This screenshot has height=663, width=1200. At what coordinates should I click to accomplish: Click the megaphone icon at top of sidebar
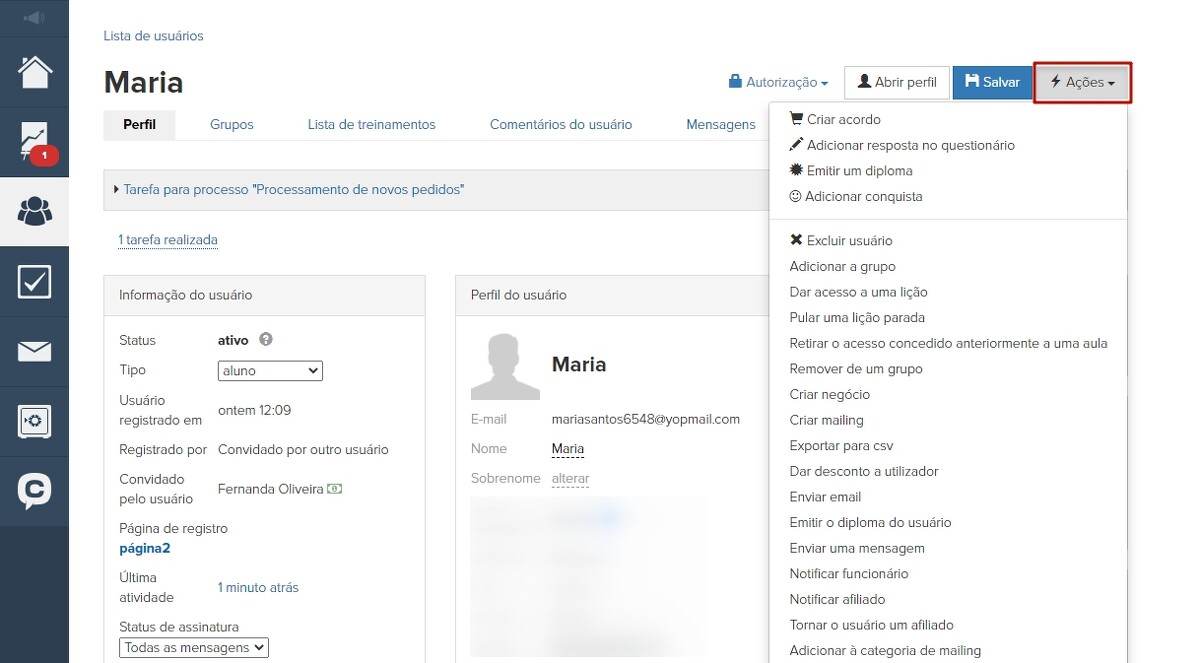click(34, 18)
